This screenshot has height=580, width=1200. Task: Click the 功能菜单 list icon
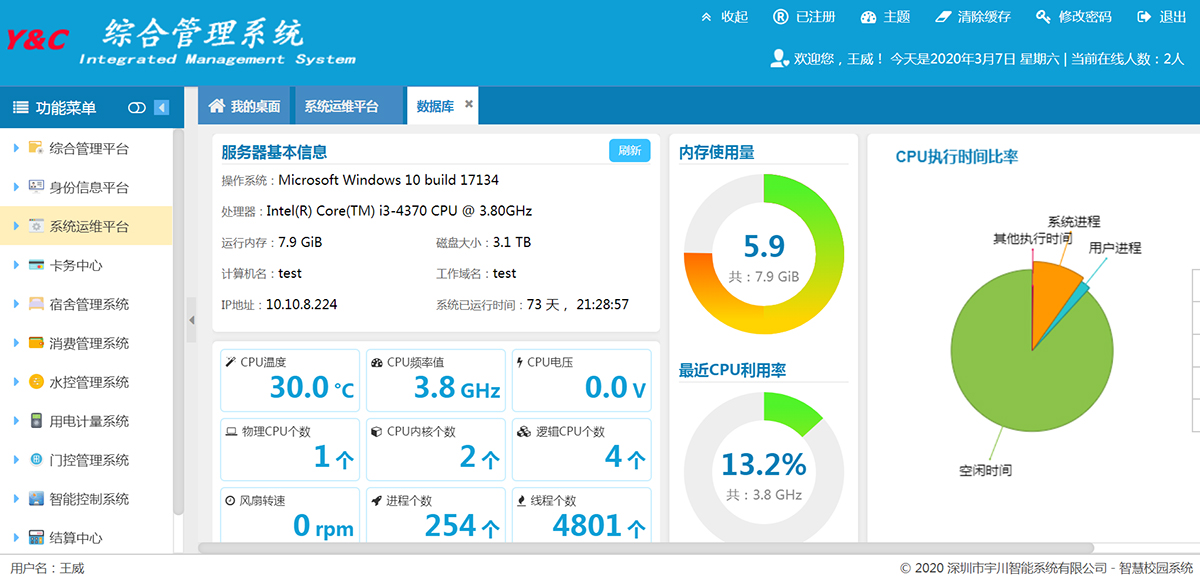[x=20, y=108]
